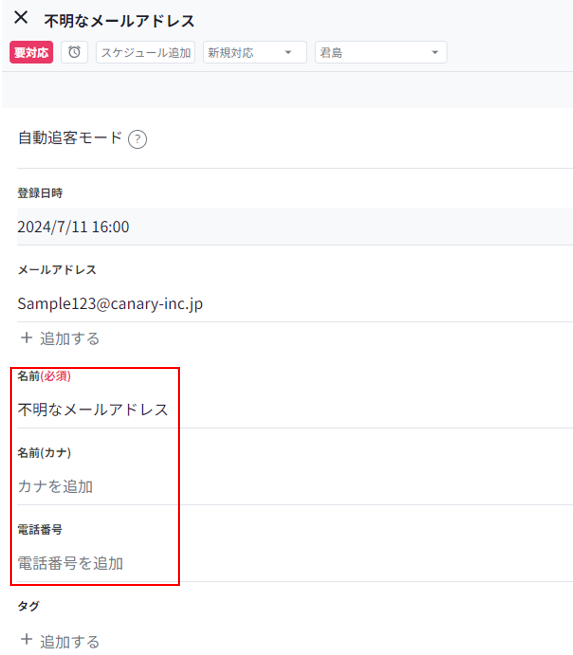Click the 電話番号 label

tap(40, 530)
